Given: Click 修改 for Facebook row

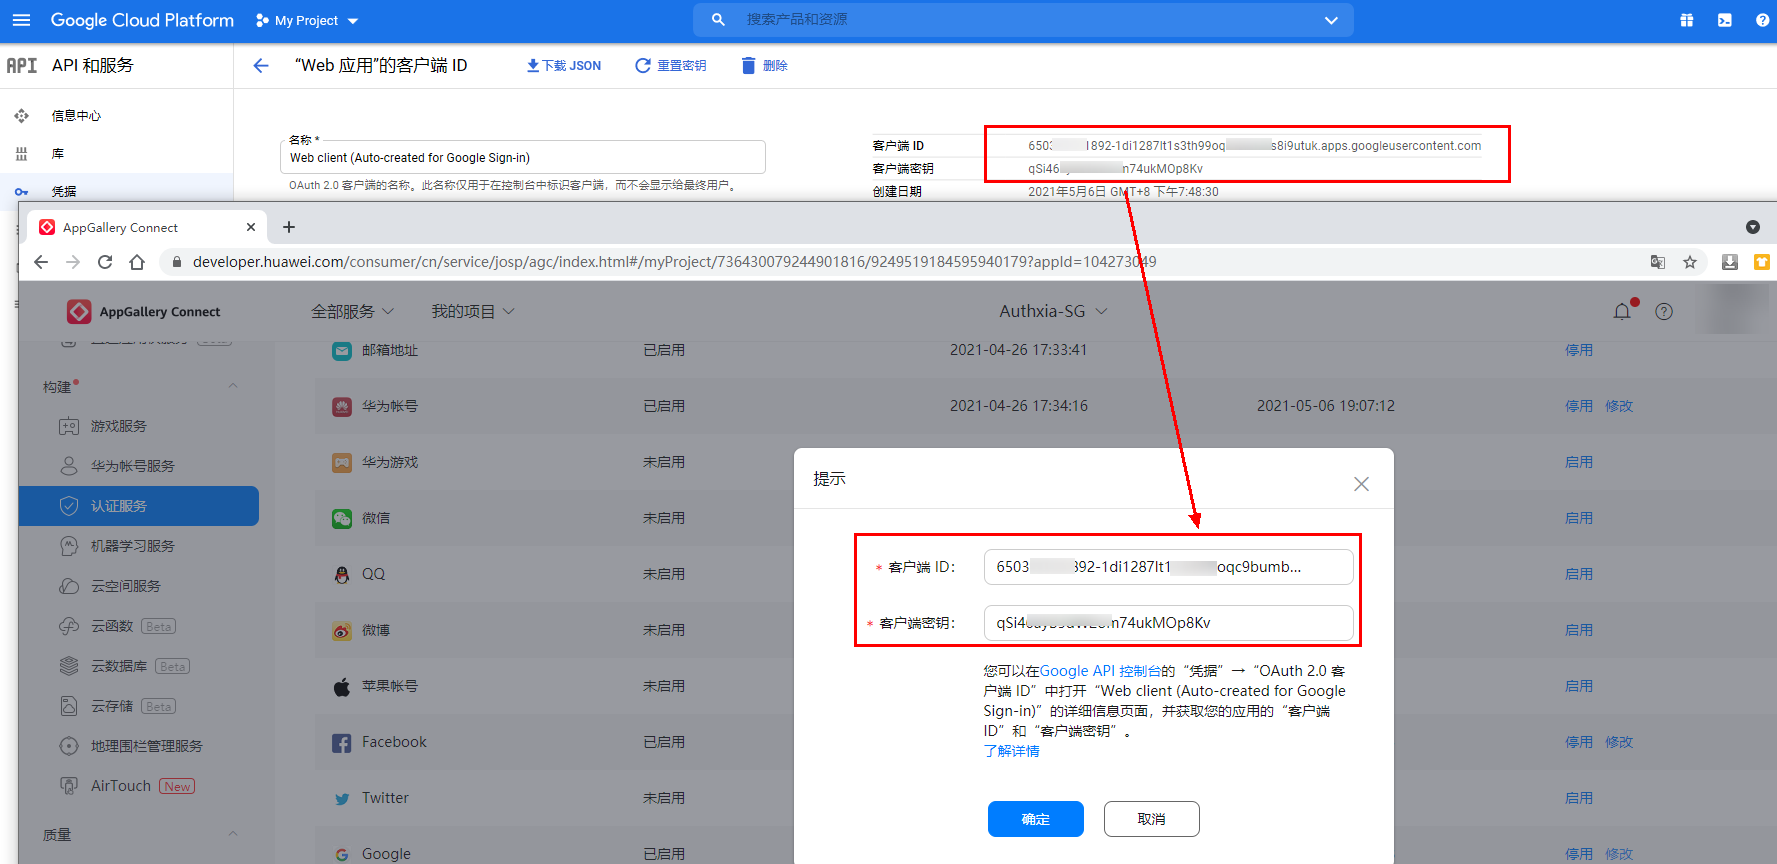Looking at the screenshot, I should (1619, 742).
